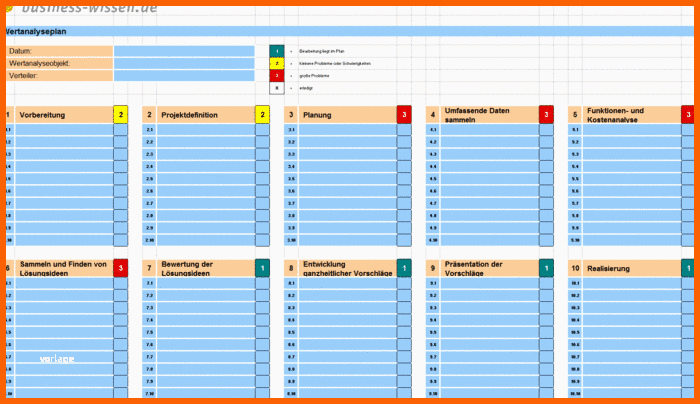Click red status box of Sammeln und Finden von Lösungsideen
This screenshot has width=700, height=404.
pyautogui.click(x=121, y=268)
